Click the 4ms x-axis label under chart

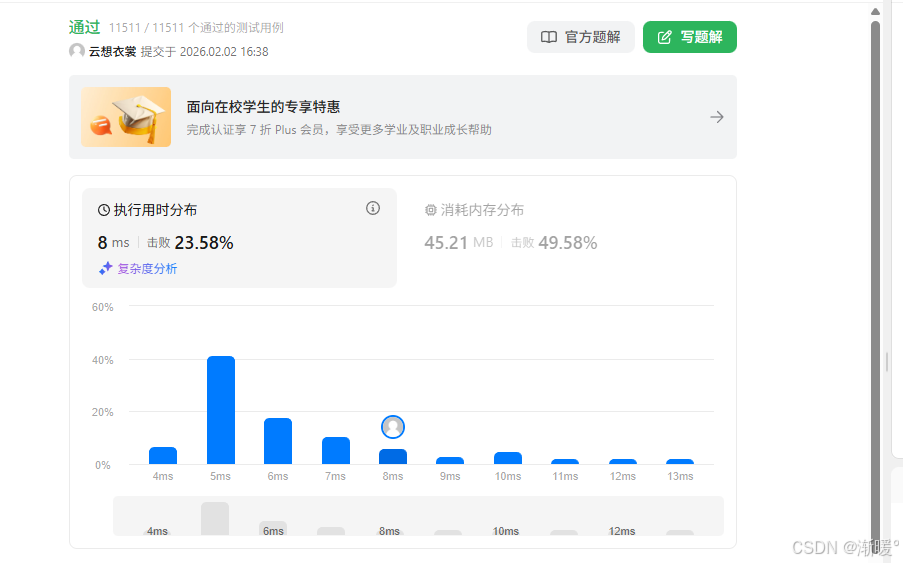pos(163,476)
